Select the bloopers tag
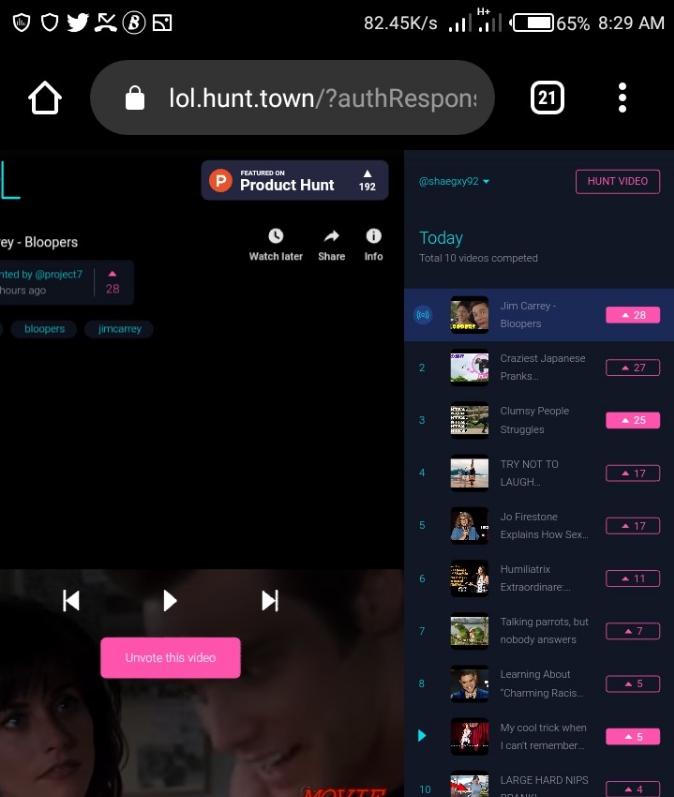 click(x=44, y=329)
